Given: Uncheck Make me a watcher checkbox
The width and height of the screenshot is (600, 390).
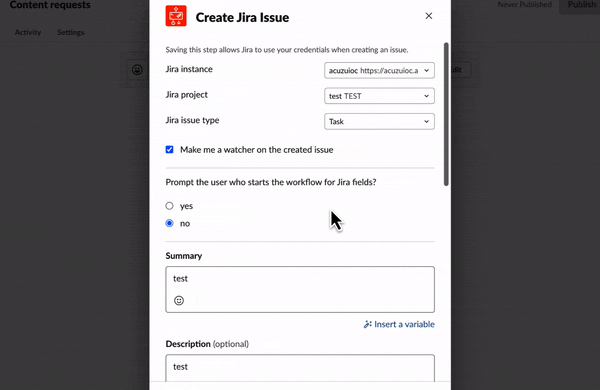Looking at the screenshot, I should (x=169, y=149).
